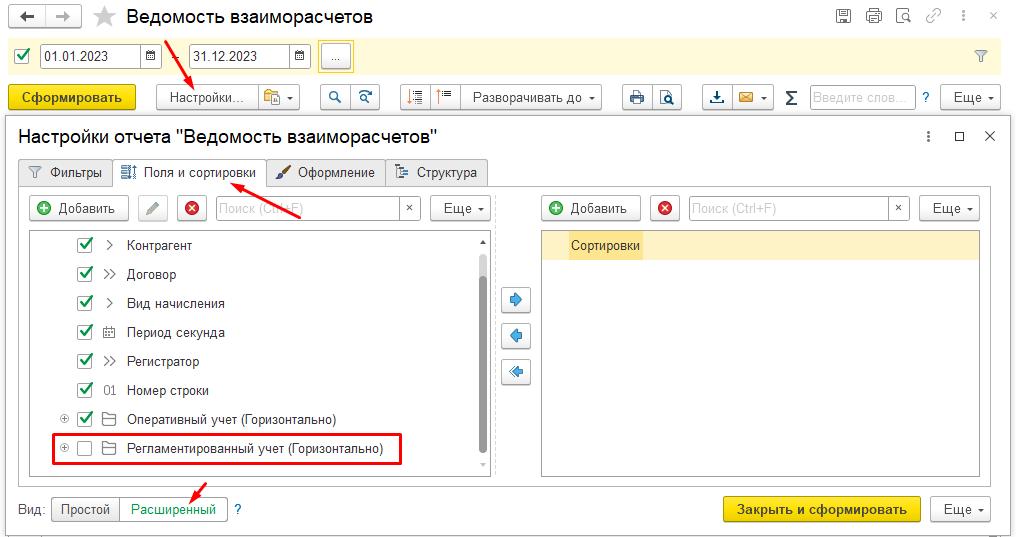Screen dimensions: 1016x537
Task: Open Еще menu in fields panel
Action: (461, 209)
